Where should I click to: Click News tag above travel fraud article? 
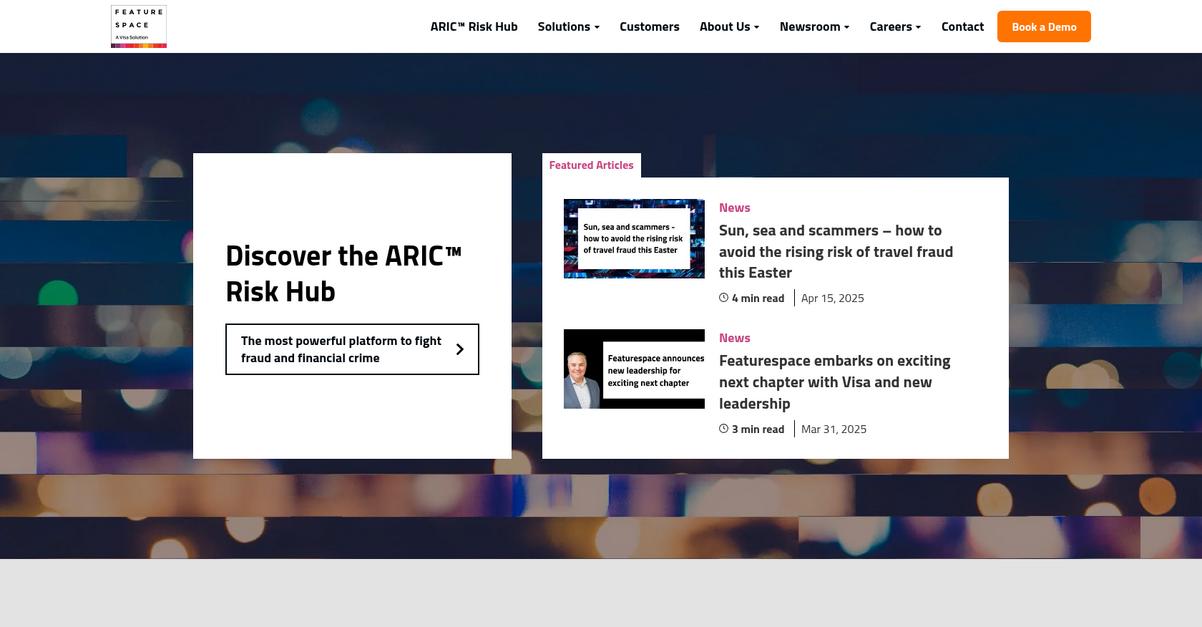point(734,208)
